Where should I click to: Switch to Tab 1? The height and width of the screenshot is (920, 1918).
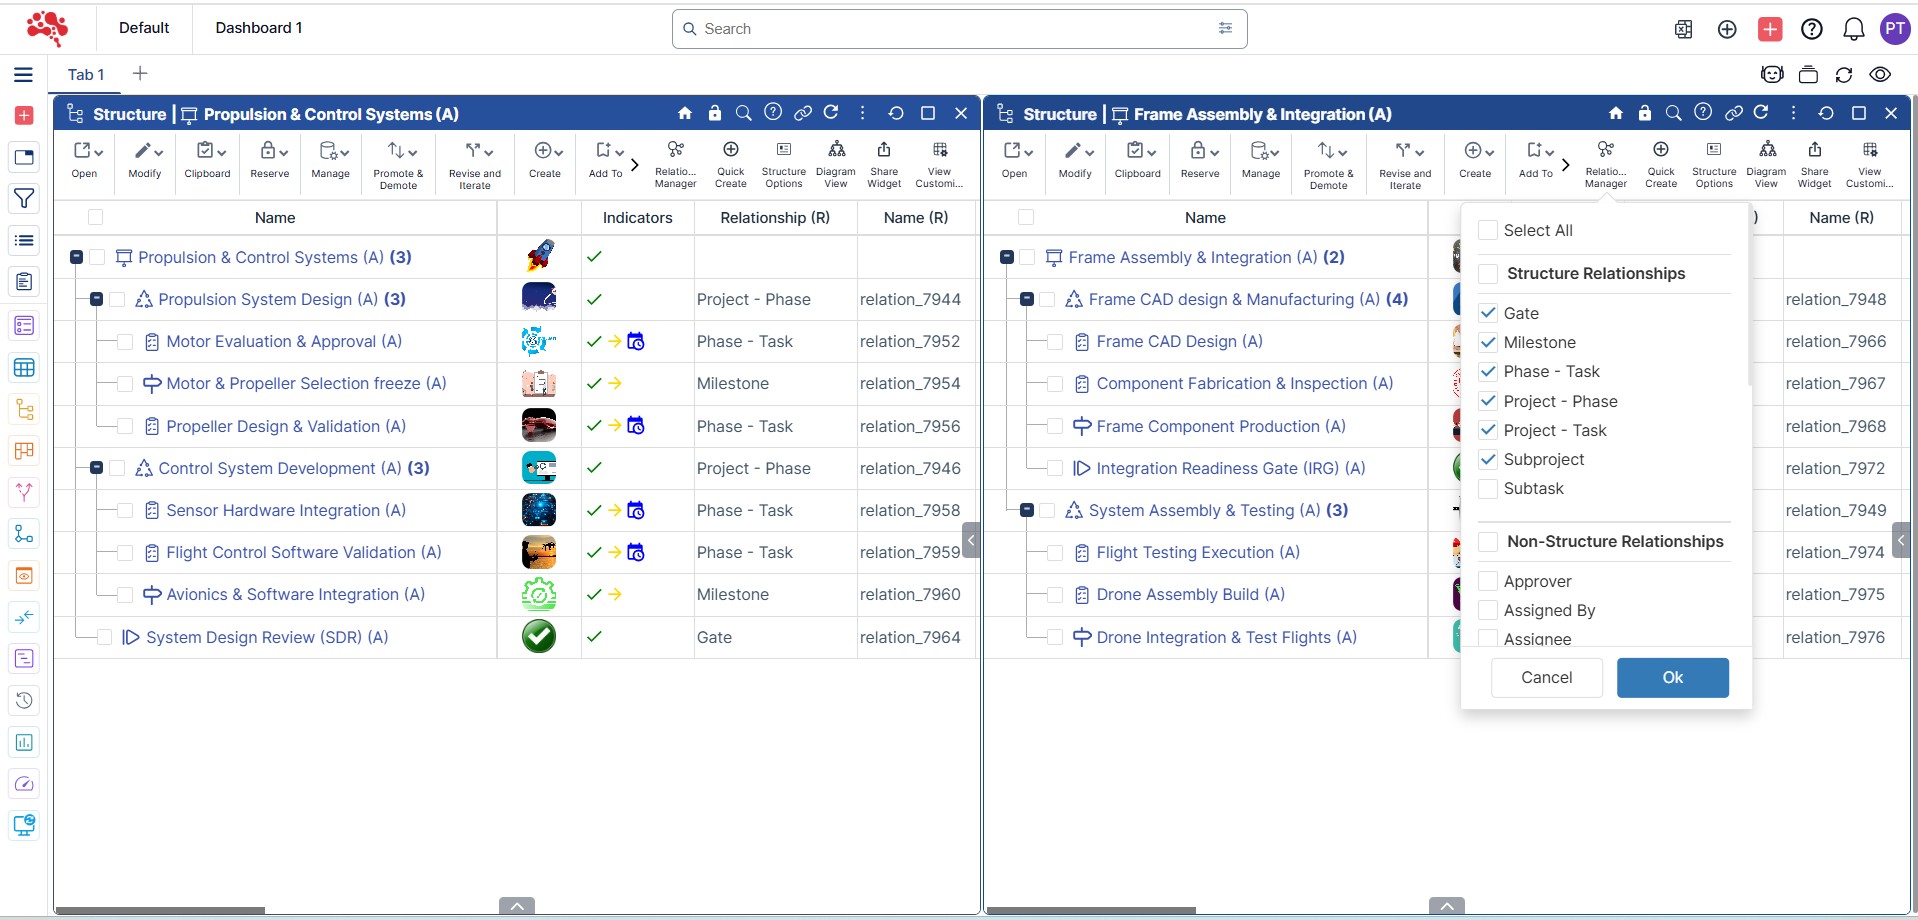(x=86, y=75)
